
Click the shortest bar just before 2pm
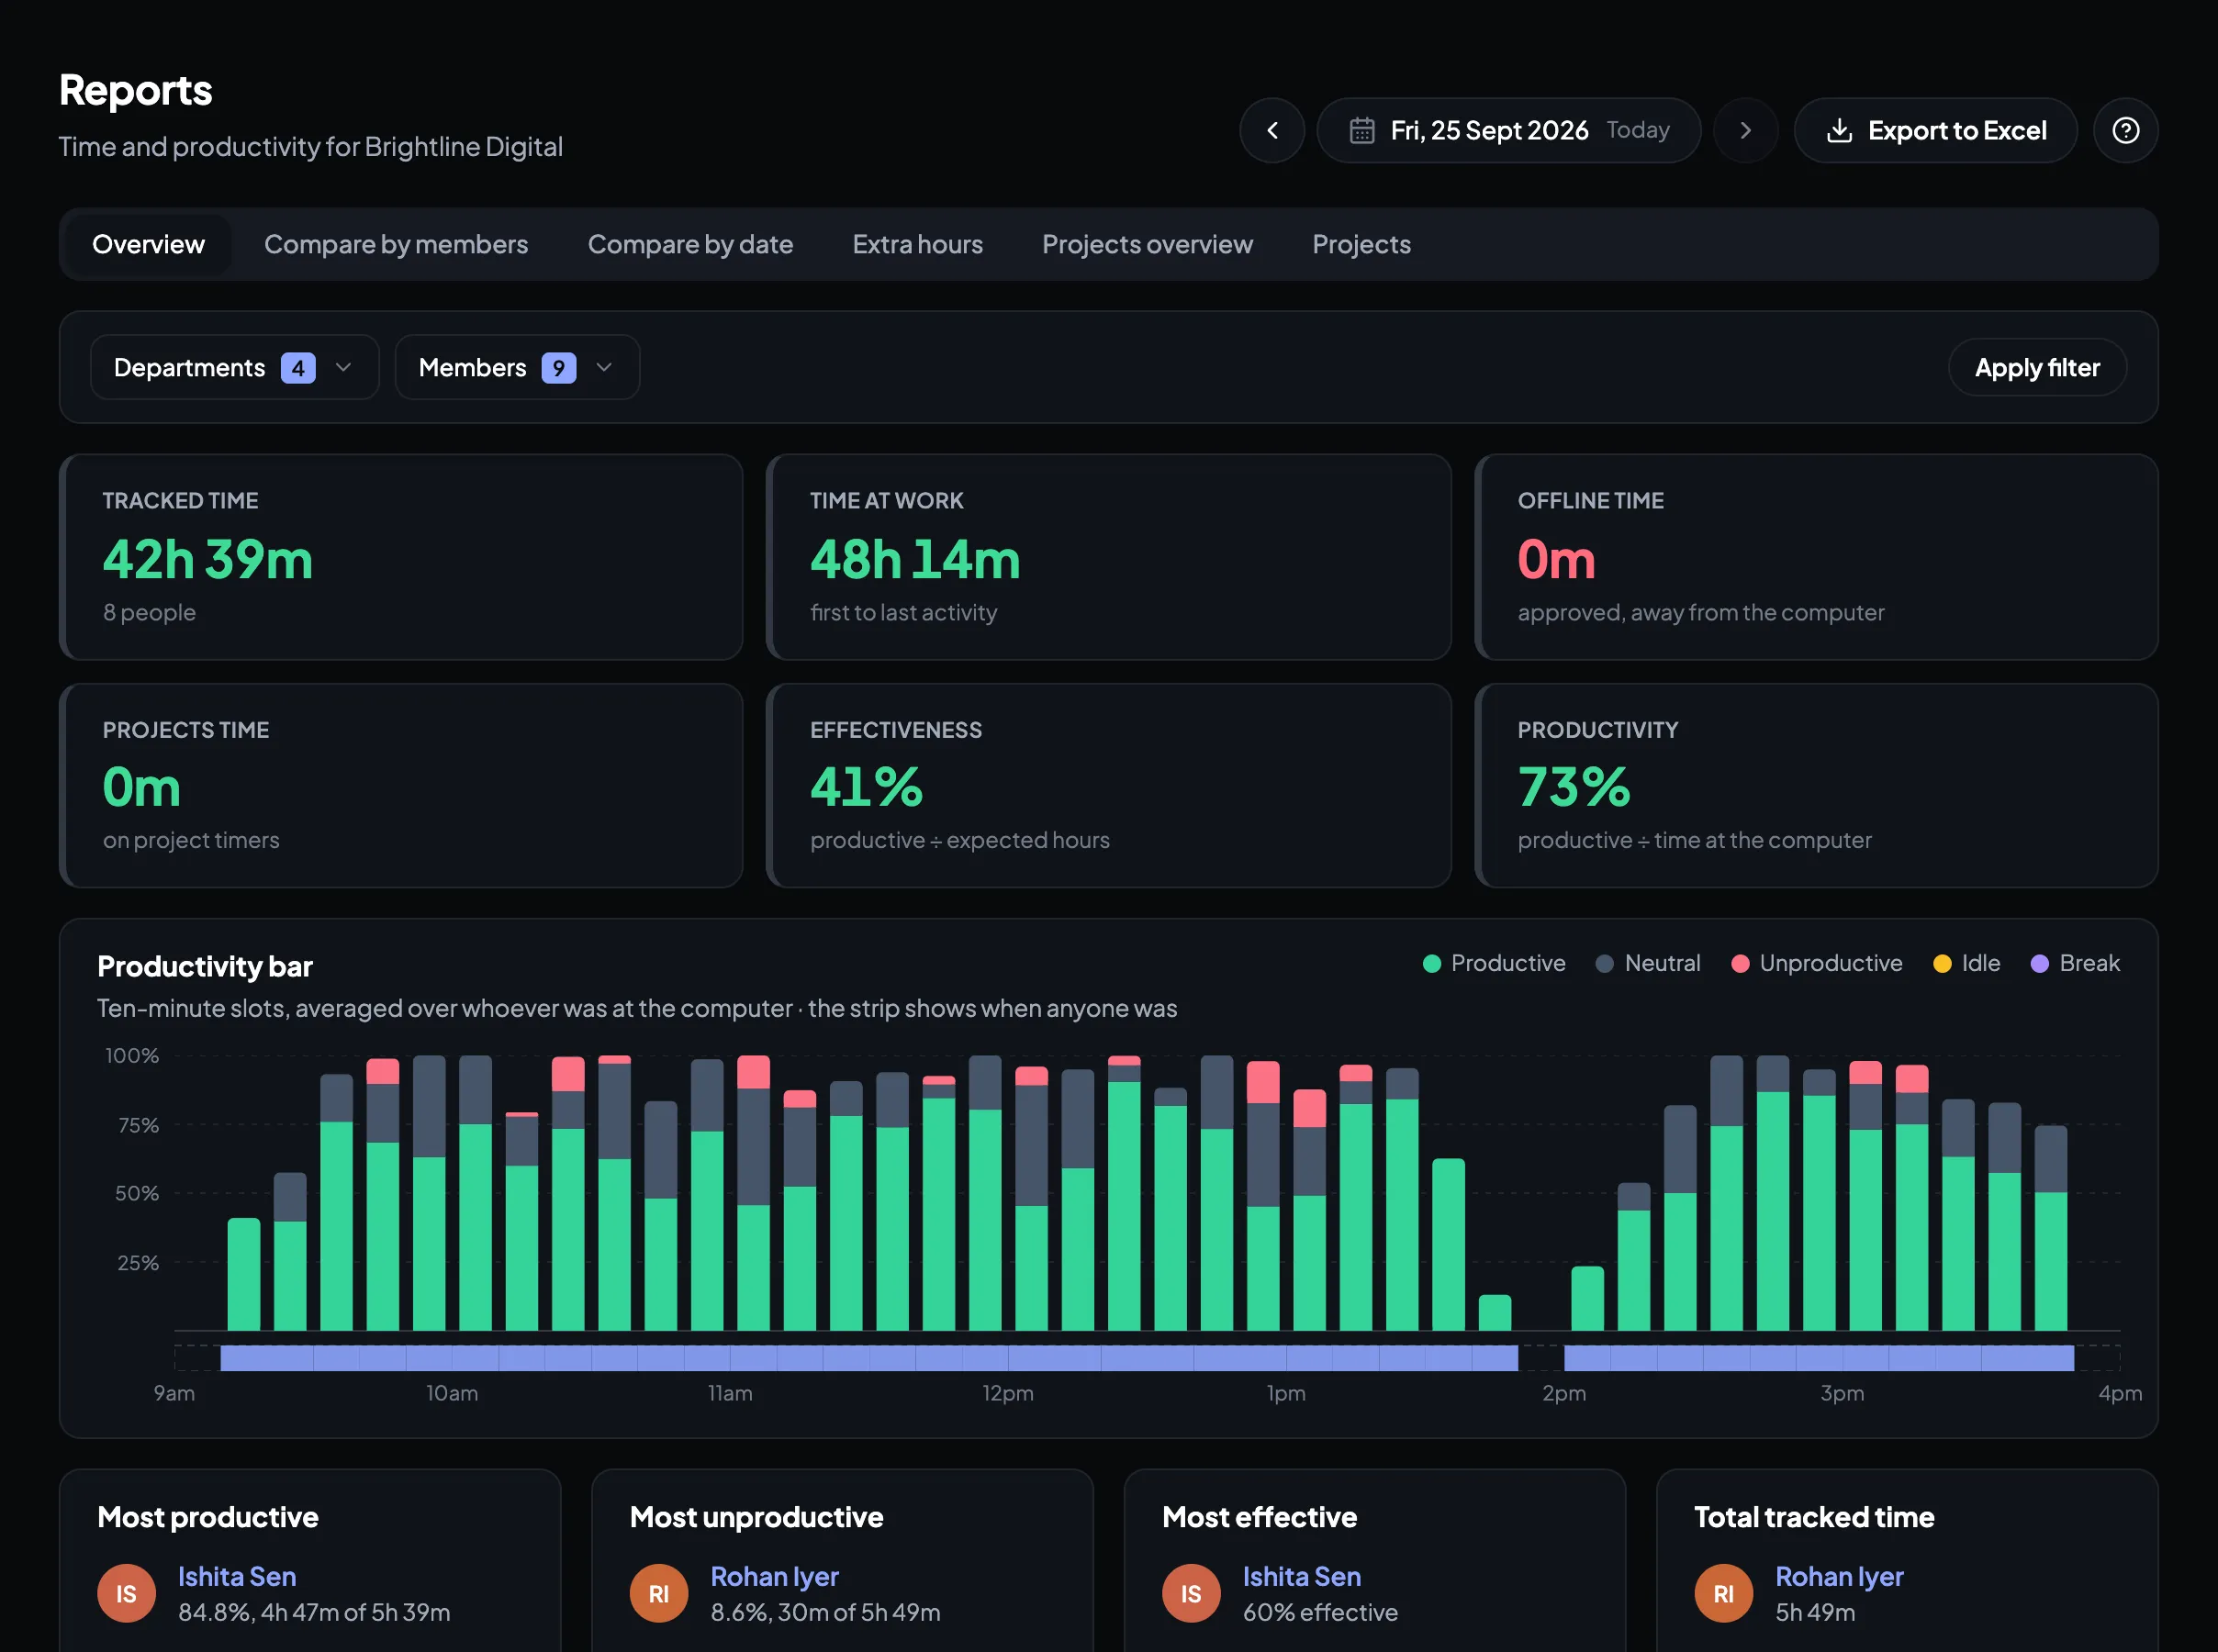[1494, 1313]
